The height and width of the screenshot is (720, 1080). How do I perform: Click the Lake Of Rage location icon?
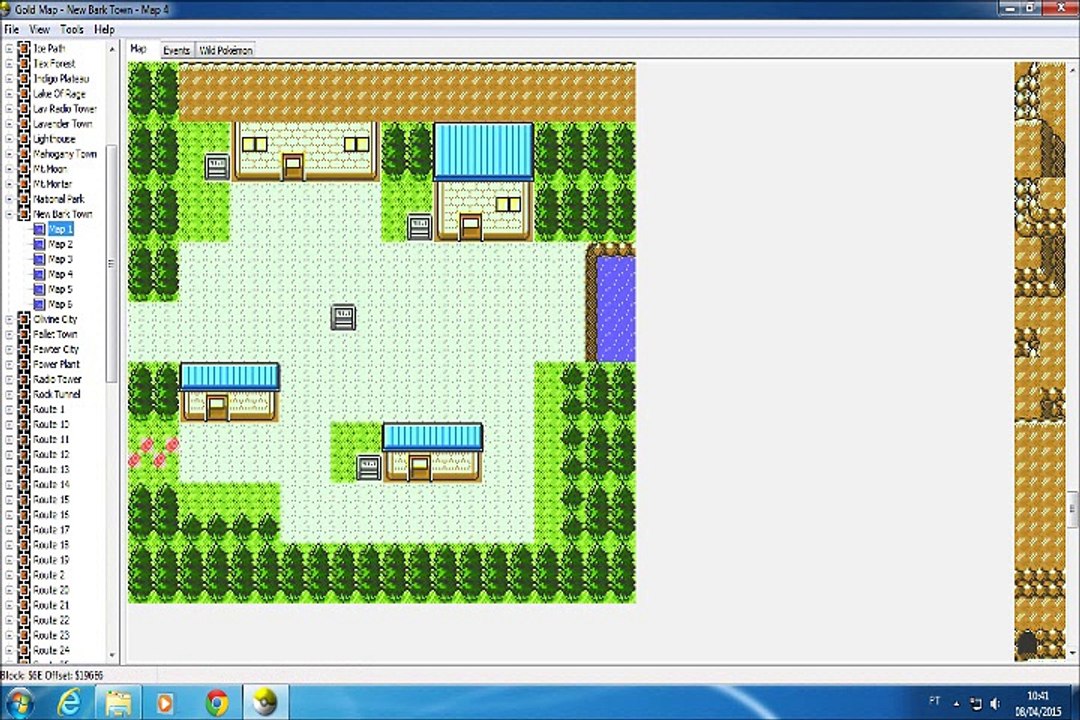tap(24, 94)
